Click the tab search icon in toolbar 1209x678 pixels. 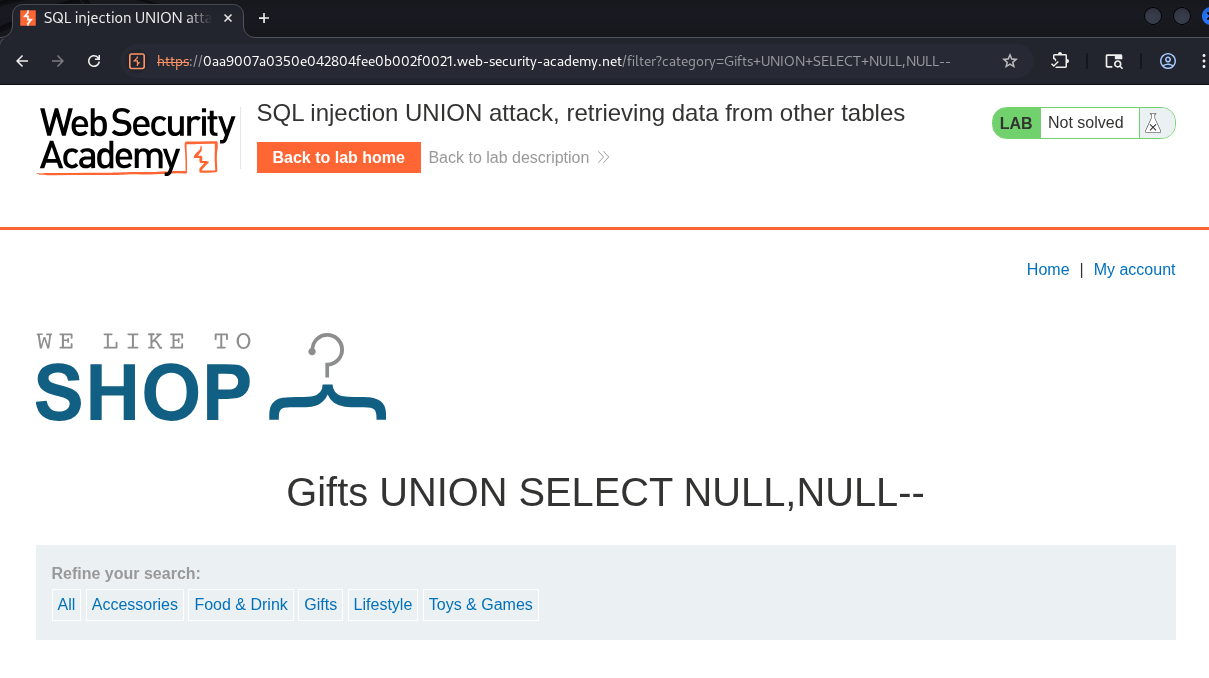pyautogui.click(x=1114, y=61)
